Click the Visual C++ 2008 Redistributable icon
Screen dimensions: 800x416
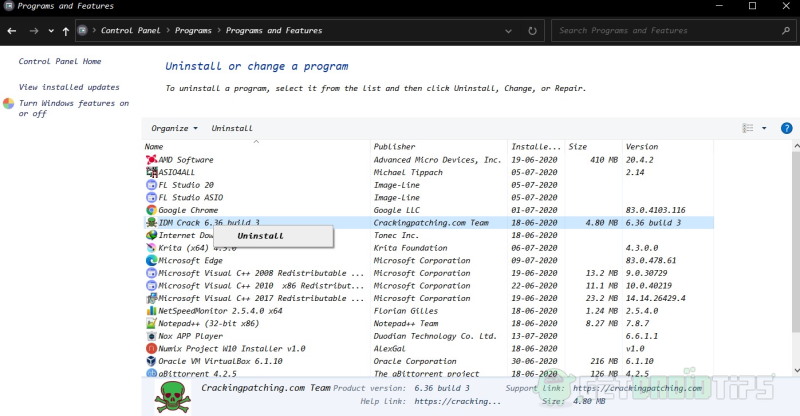151,273
